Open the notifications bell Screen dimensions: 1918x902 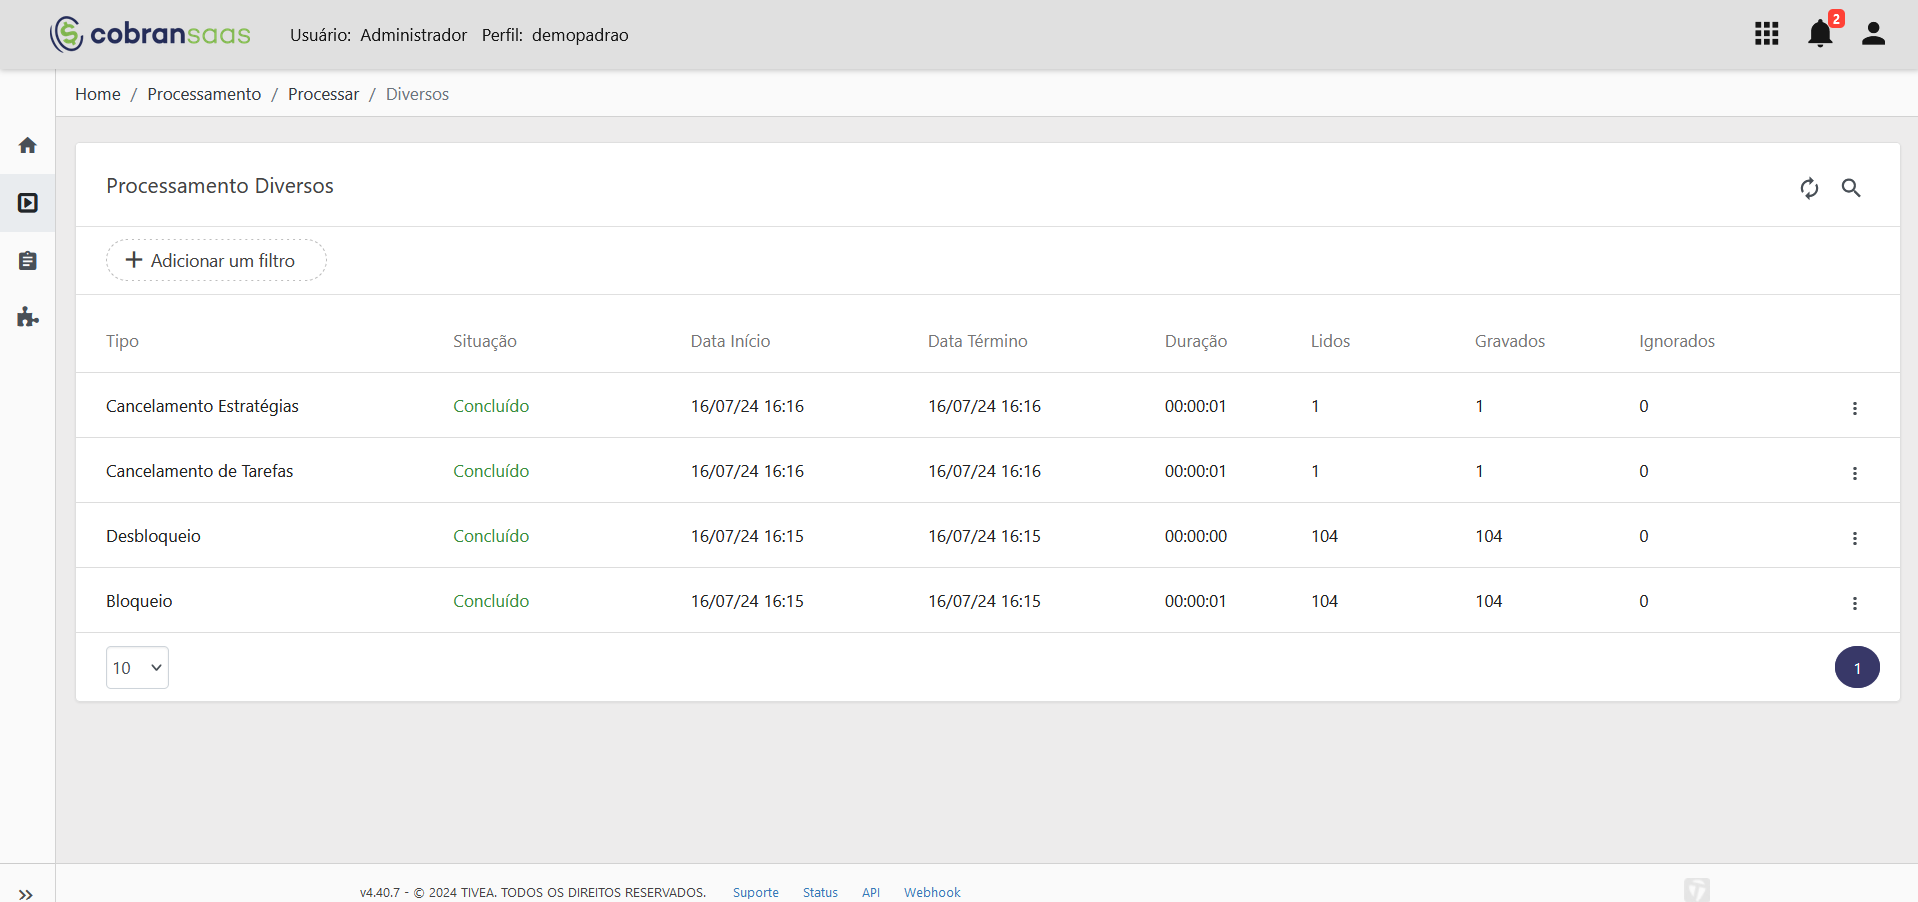tap(1821, 34)
